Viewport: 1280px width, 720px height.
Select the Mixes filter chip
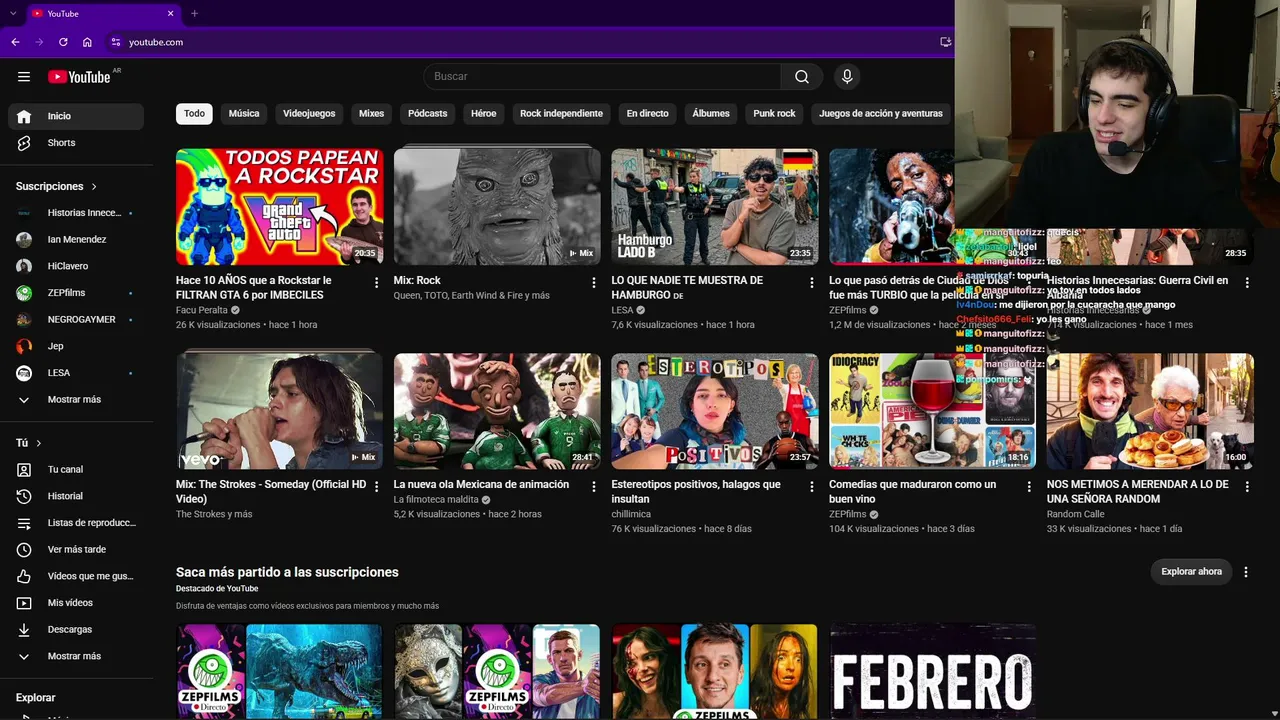(x=372, y=114)
